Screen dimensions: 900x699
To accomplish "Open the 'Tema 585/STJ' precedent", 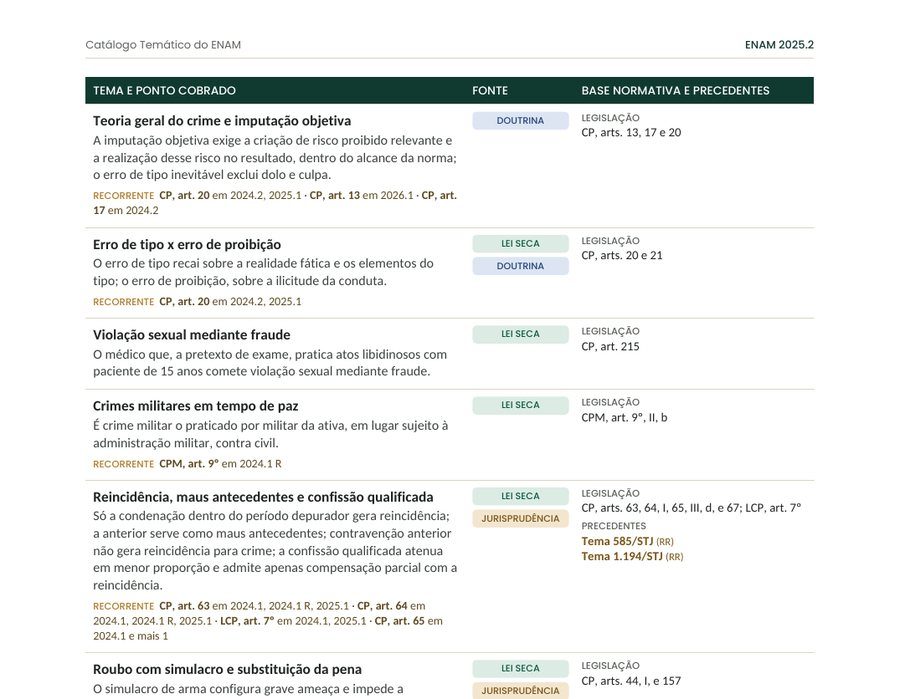I will tap(617, 541).
